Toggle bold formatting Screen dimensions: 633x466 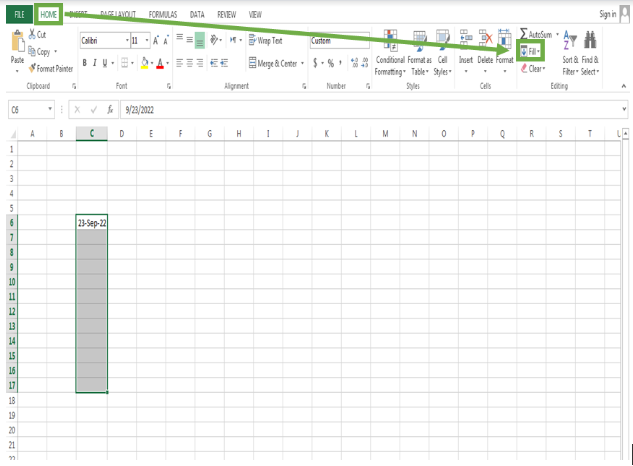[85, 63]
